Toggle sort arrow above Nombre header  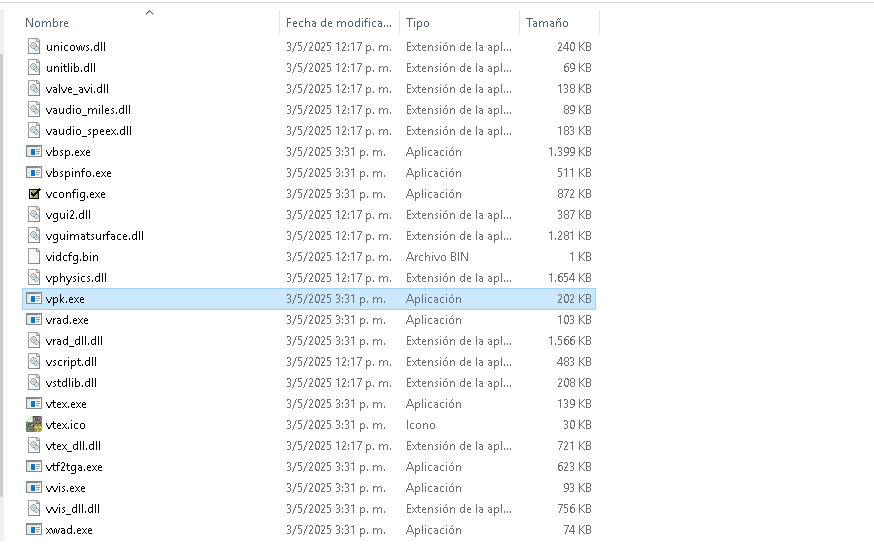(x=150, y=13)
